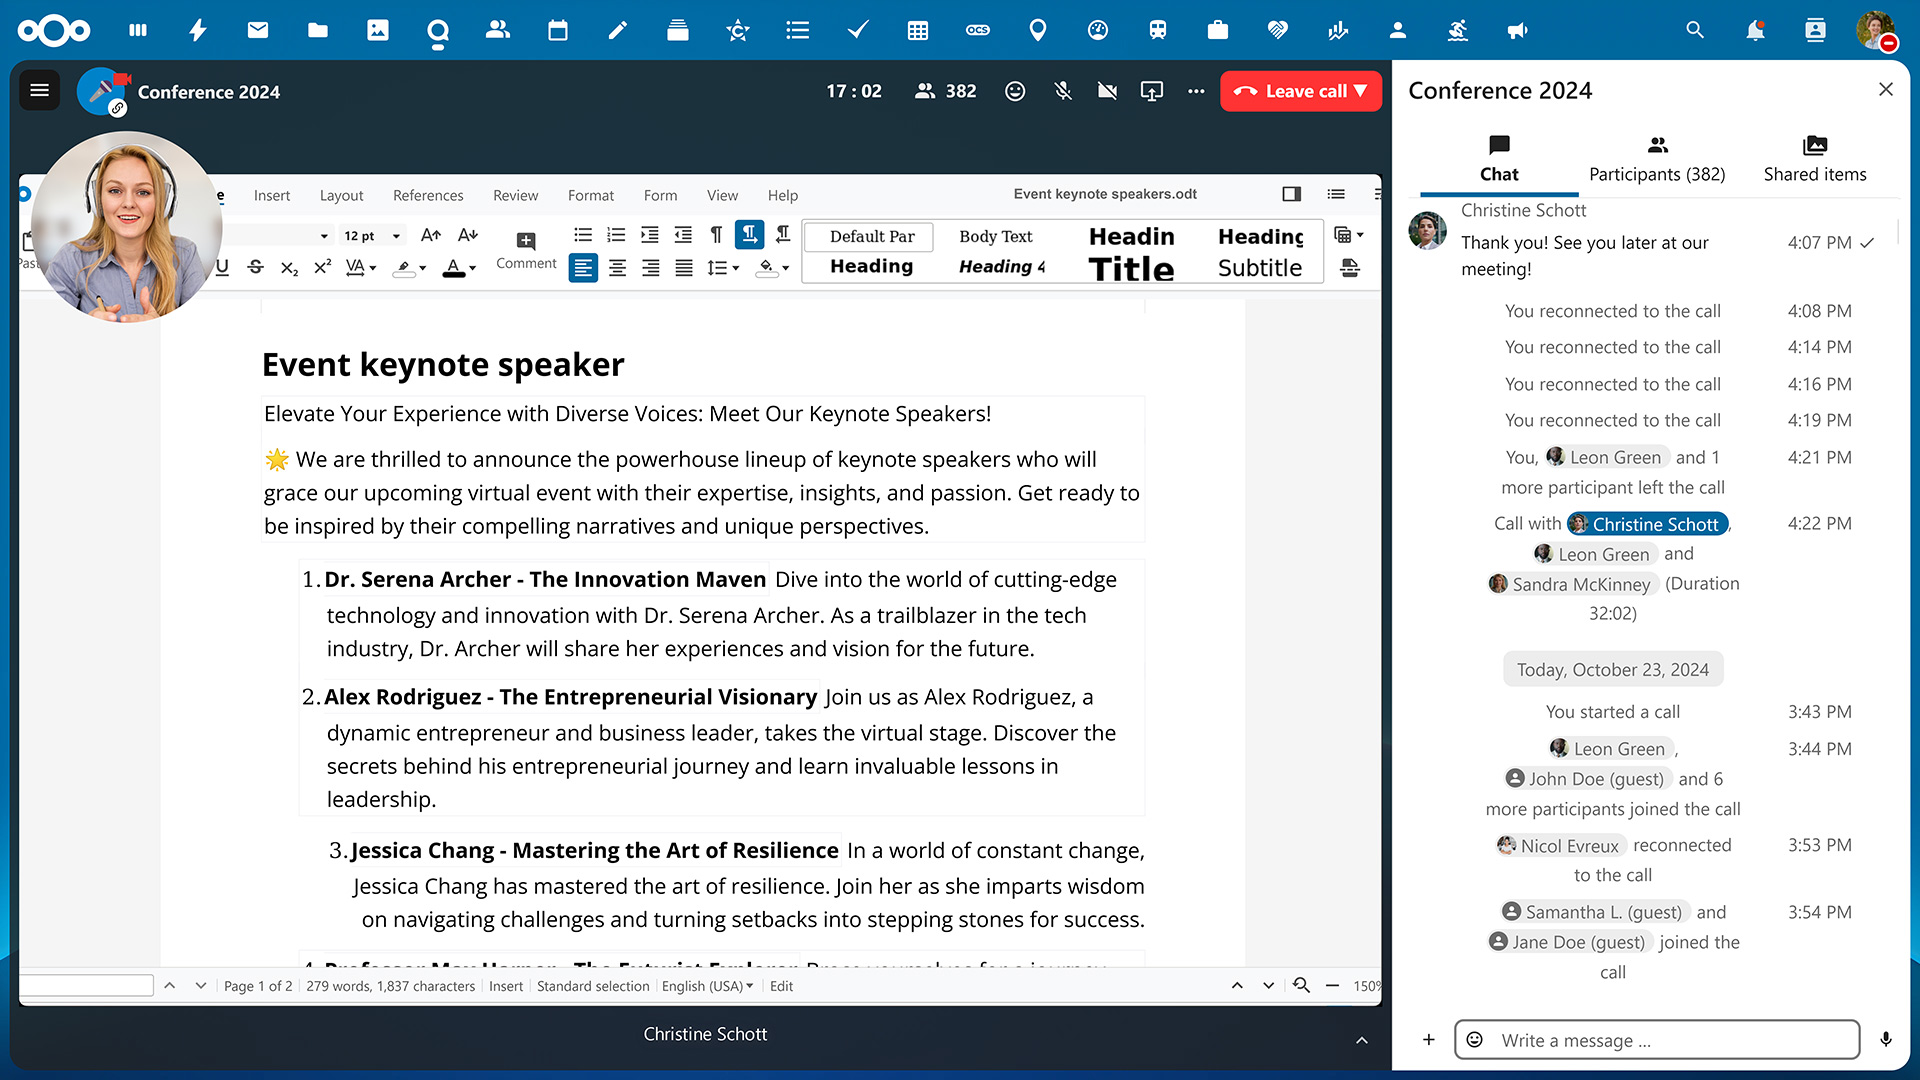Open English (USA) language dropdown
This screenshot has height=1080, width=1920.
(x=707, y=986)
